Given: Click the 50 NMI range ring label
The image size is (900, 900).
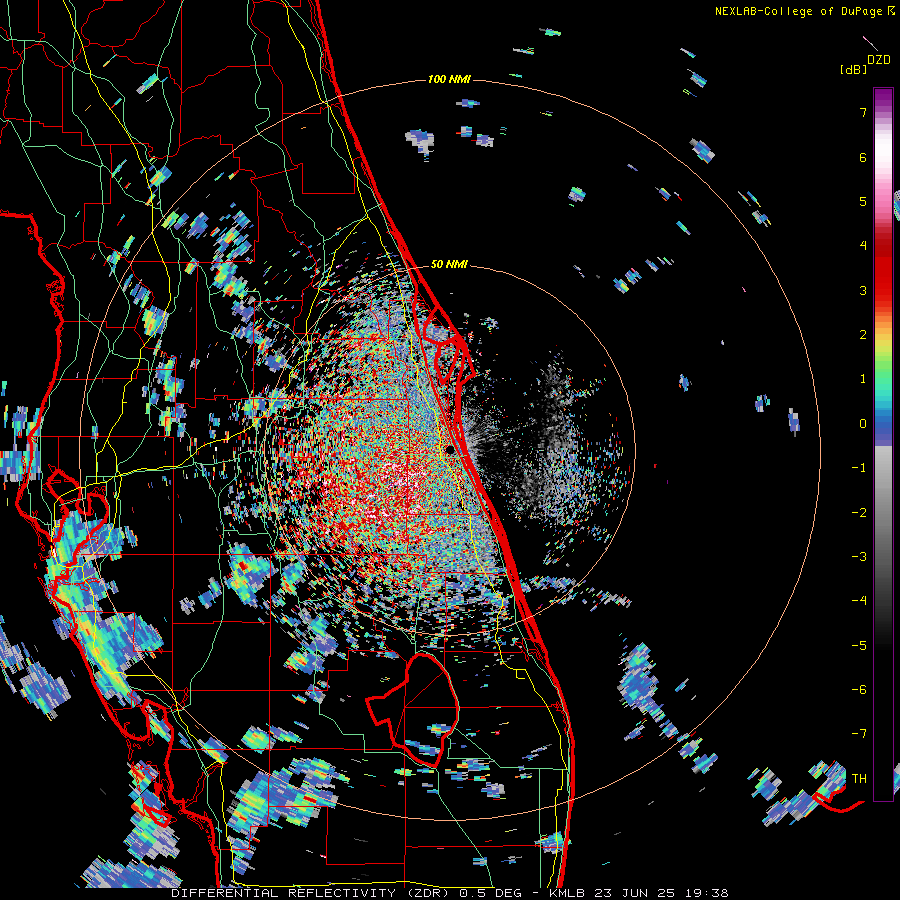Looking at the screenshot, I should pyautogui.click(x=449, y=264).
